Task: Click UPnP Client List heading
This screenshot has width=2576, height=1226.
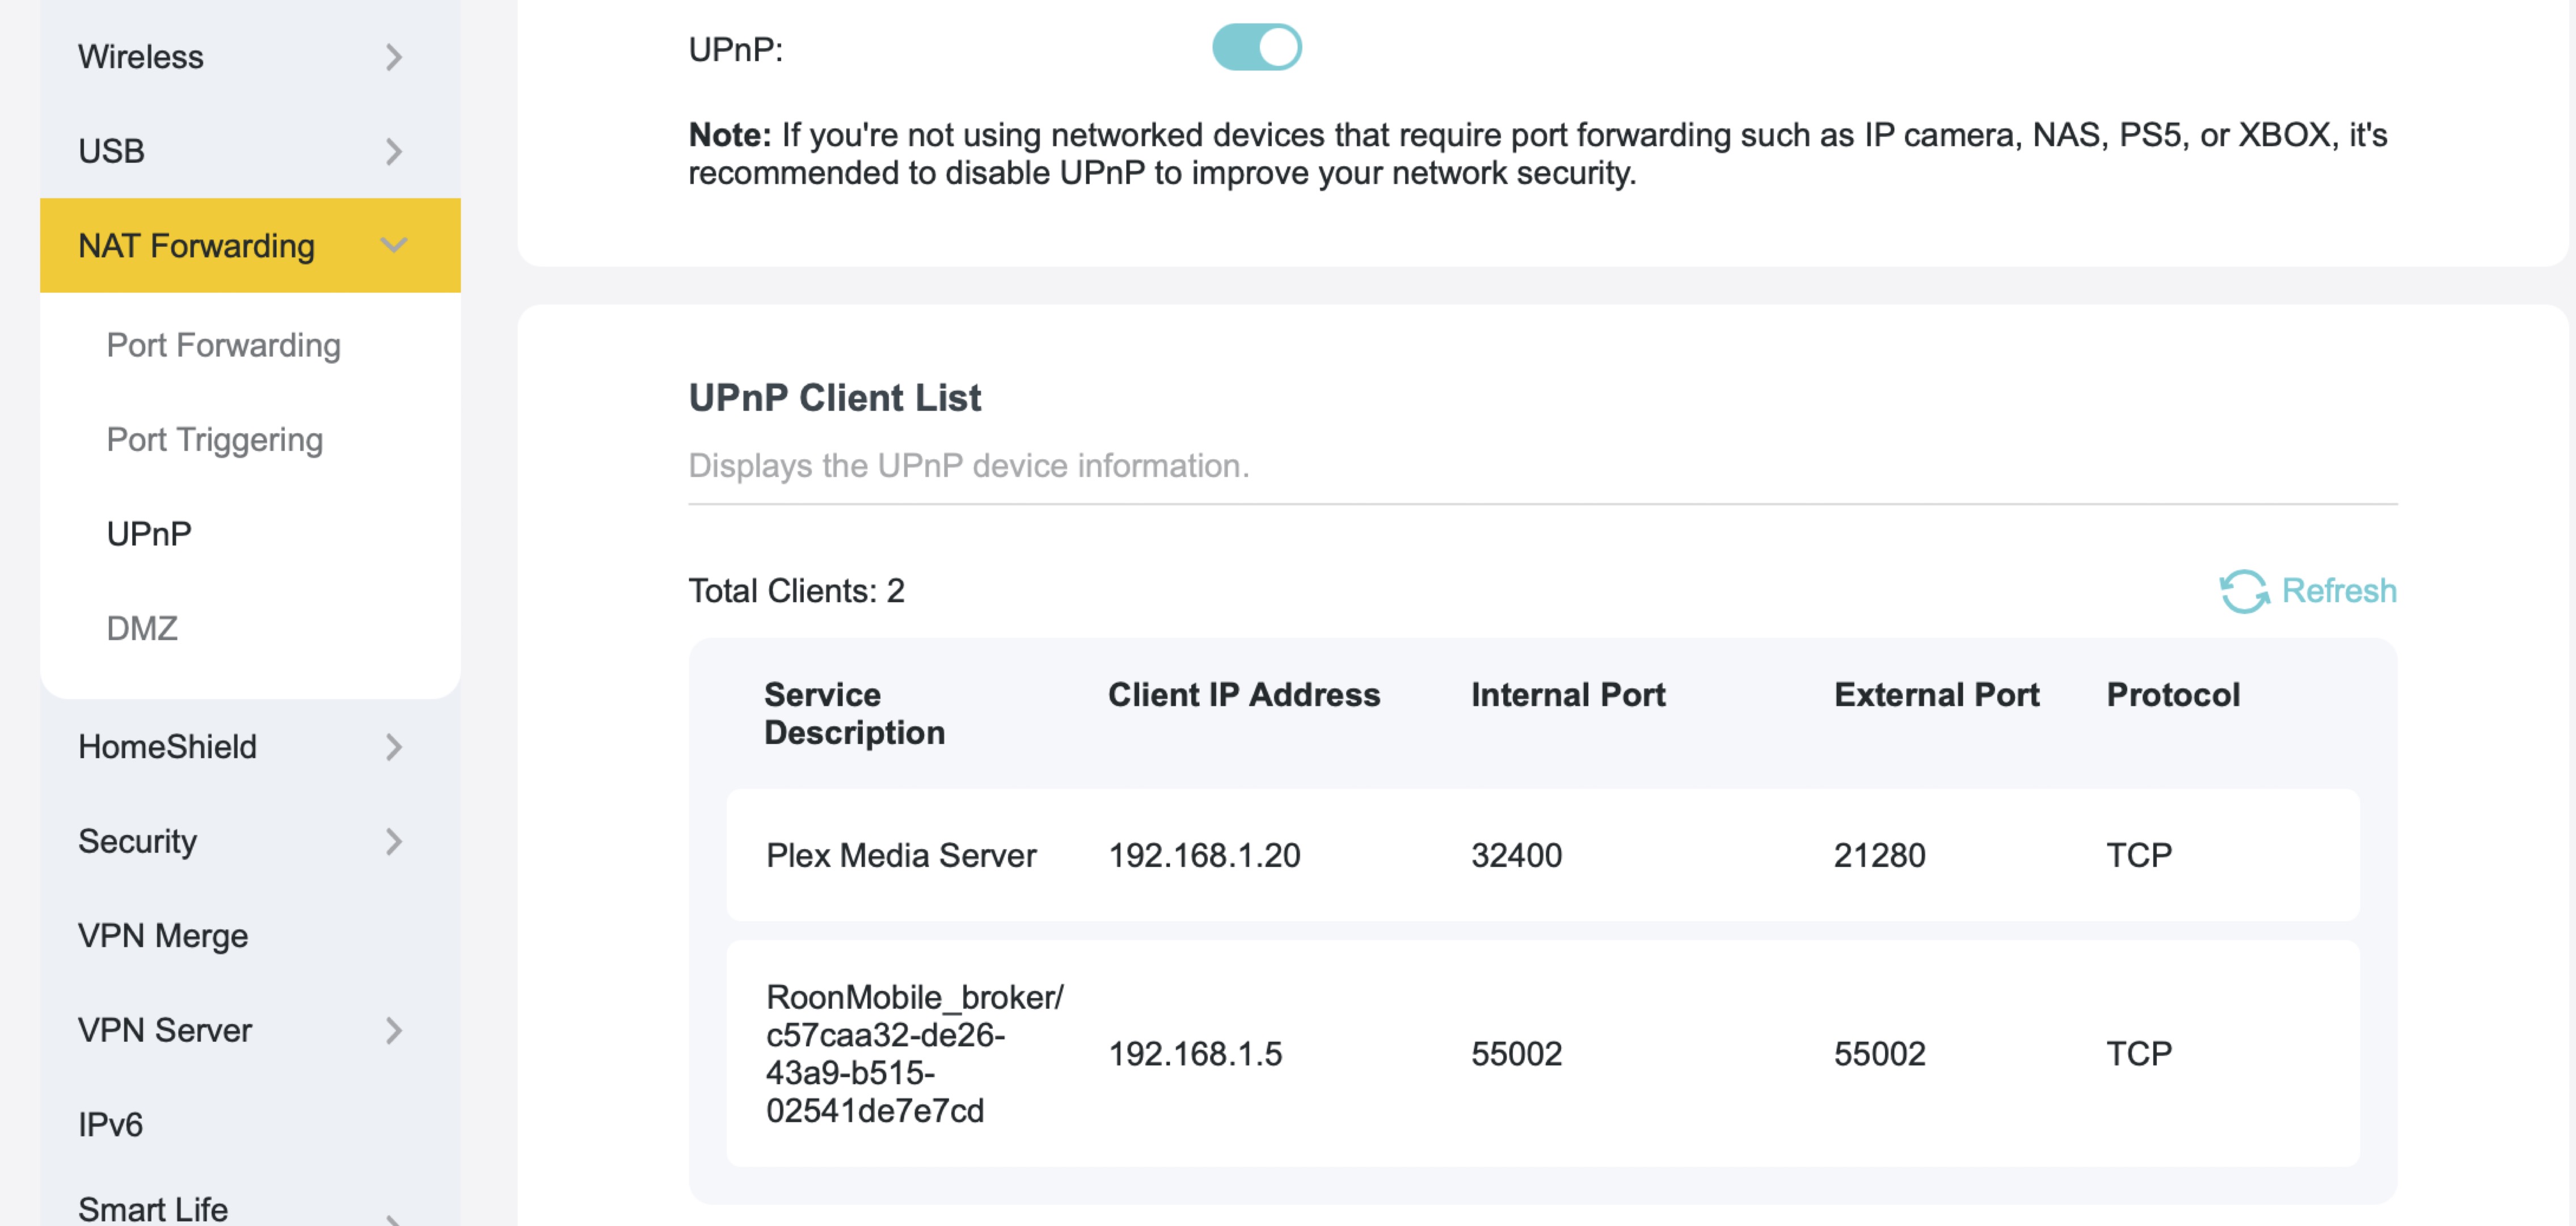Action: click(x=835, y=398)
